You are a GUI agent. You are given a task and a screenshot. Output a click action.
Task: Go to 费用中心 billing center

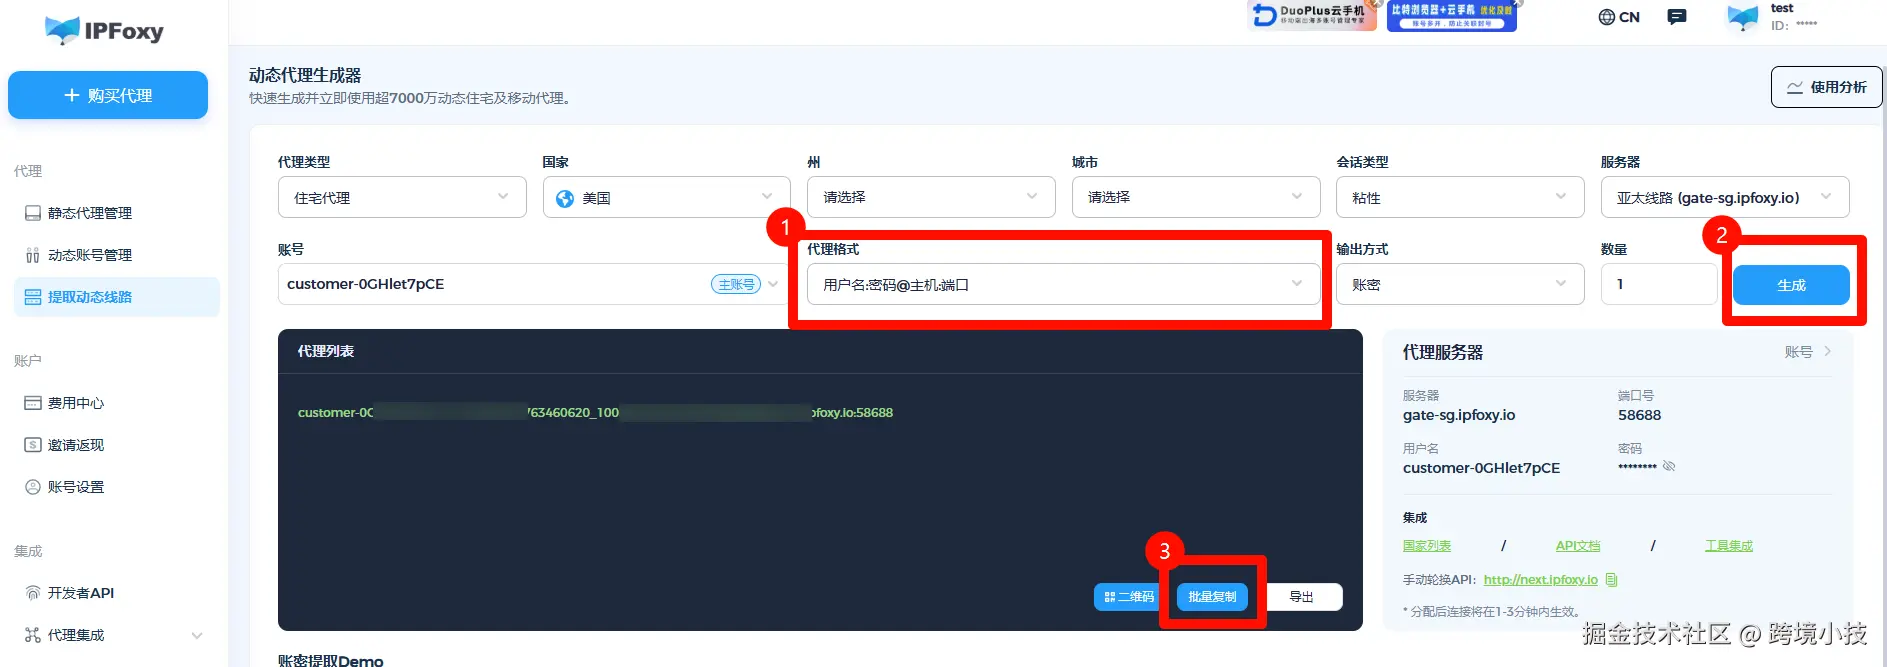[x=116, y=403]
